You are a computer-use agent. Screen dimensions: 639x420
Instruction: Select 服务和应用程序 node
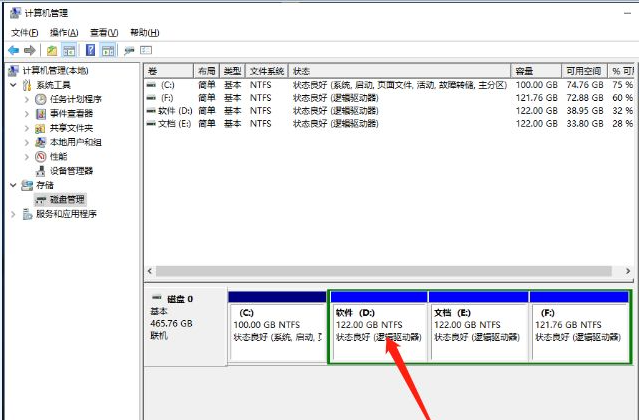click(x=60, y=214)
